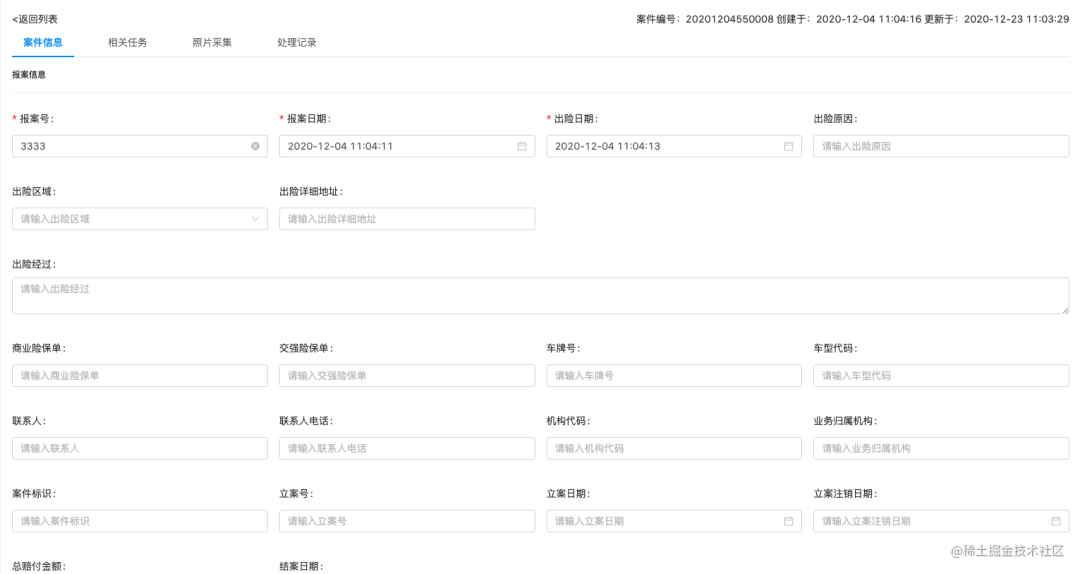The height and width of the screenshot is (574, 1080).
Task: Click the 立案号 input field
Action: 407,521
